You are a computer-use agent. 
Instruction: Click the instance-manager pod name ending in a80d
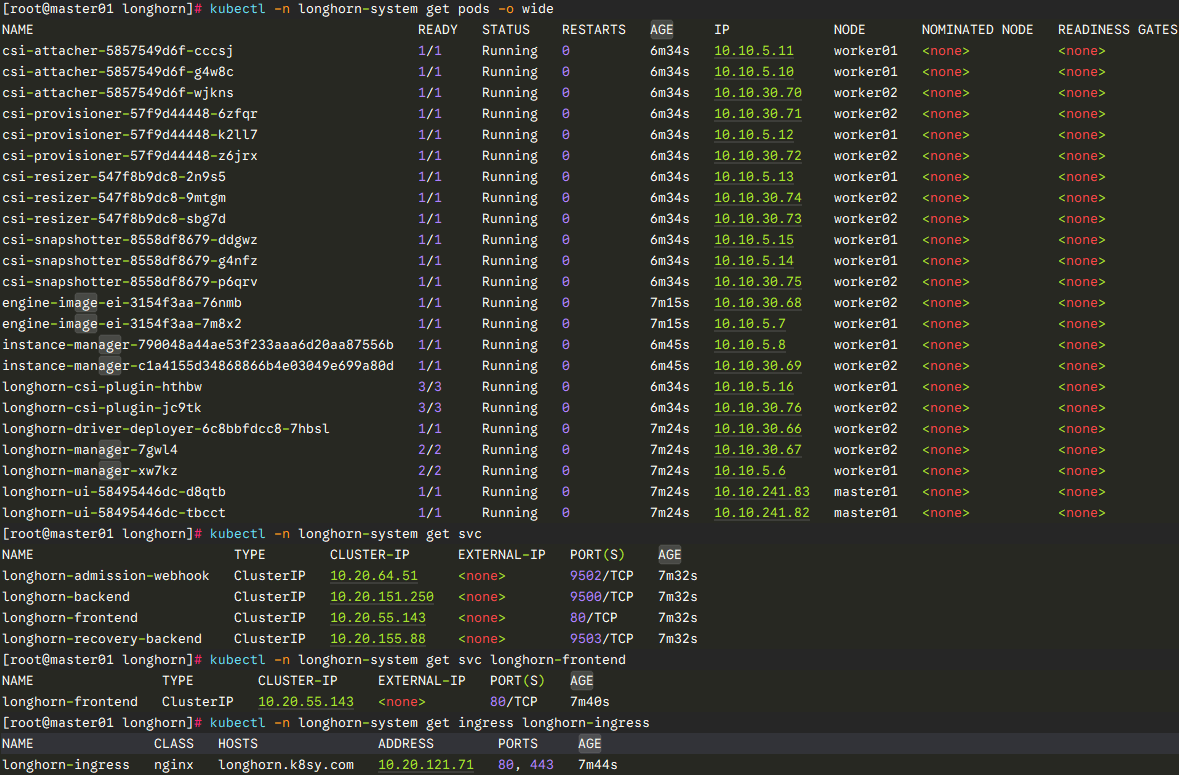(197, 366)
